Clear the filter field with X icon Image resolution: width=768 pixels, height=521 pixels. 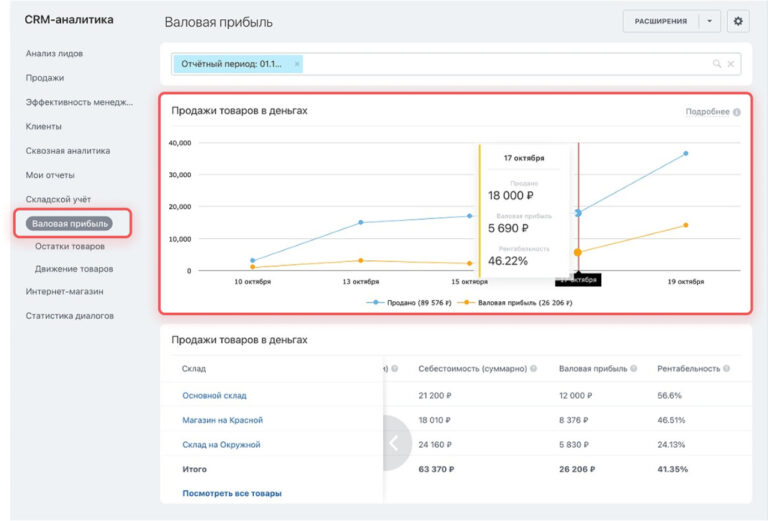[x=730, y=64]
